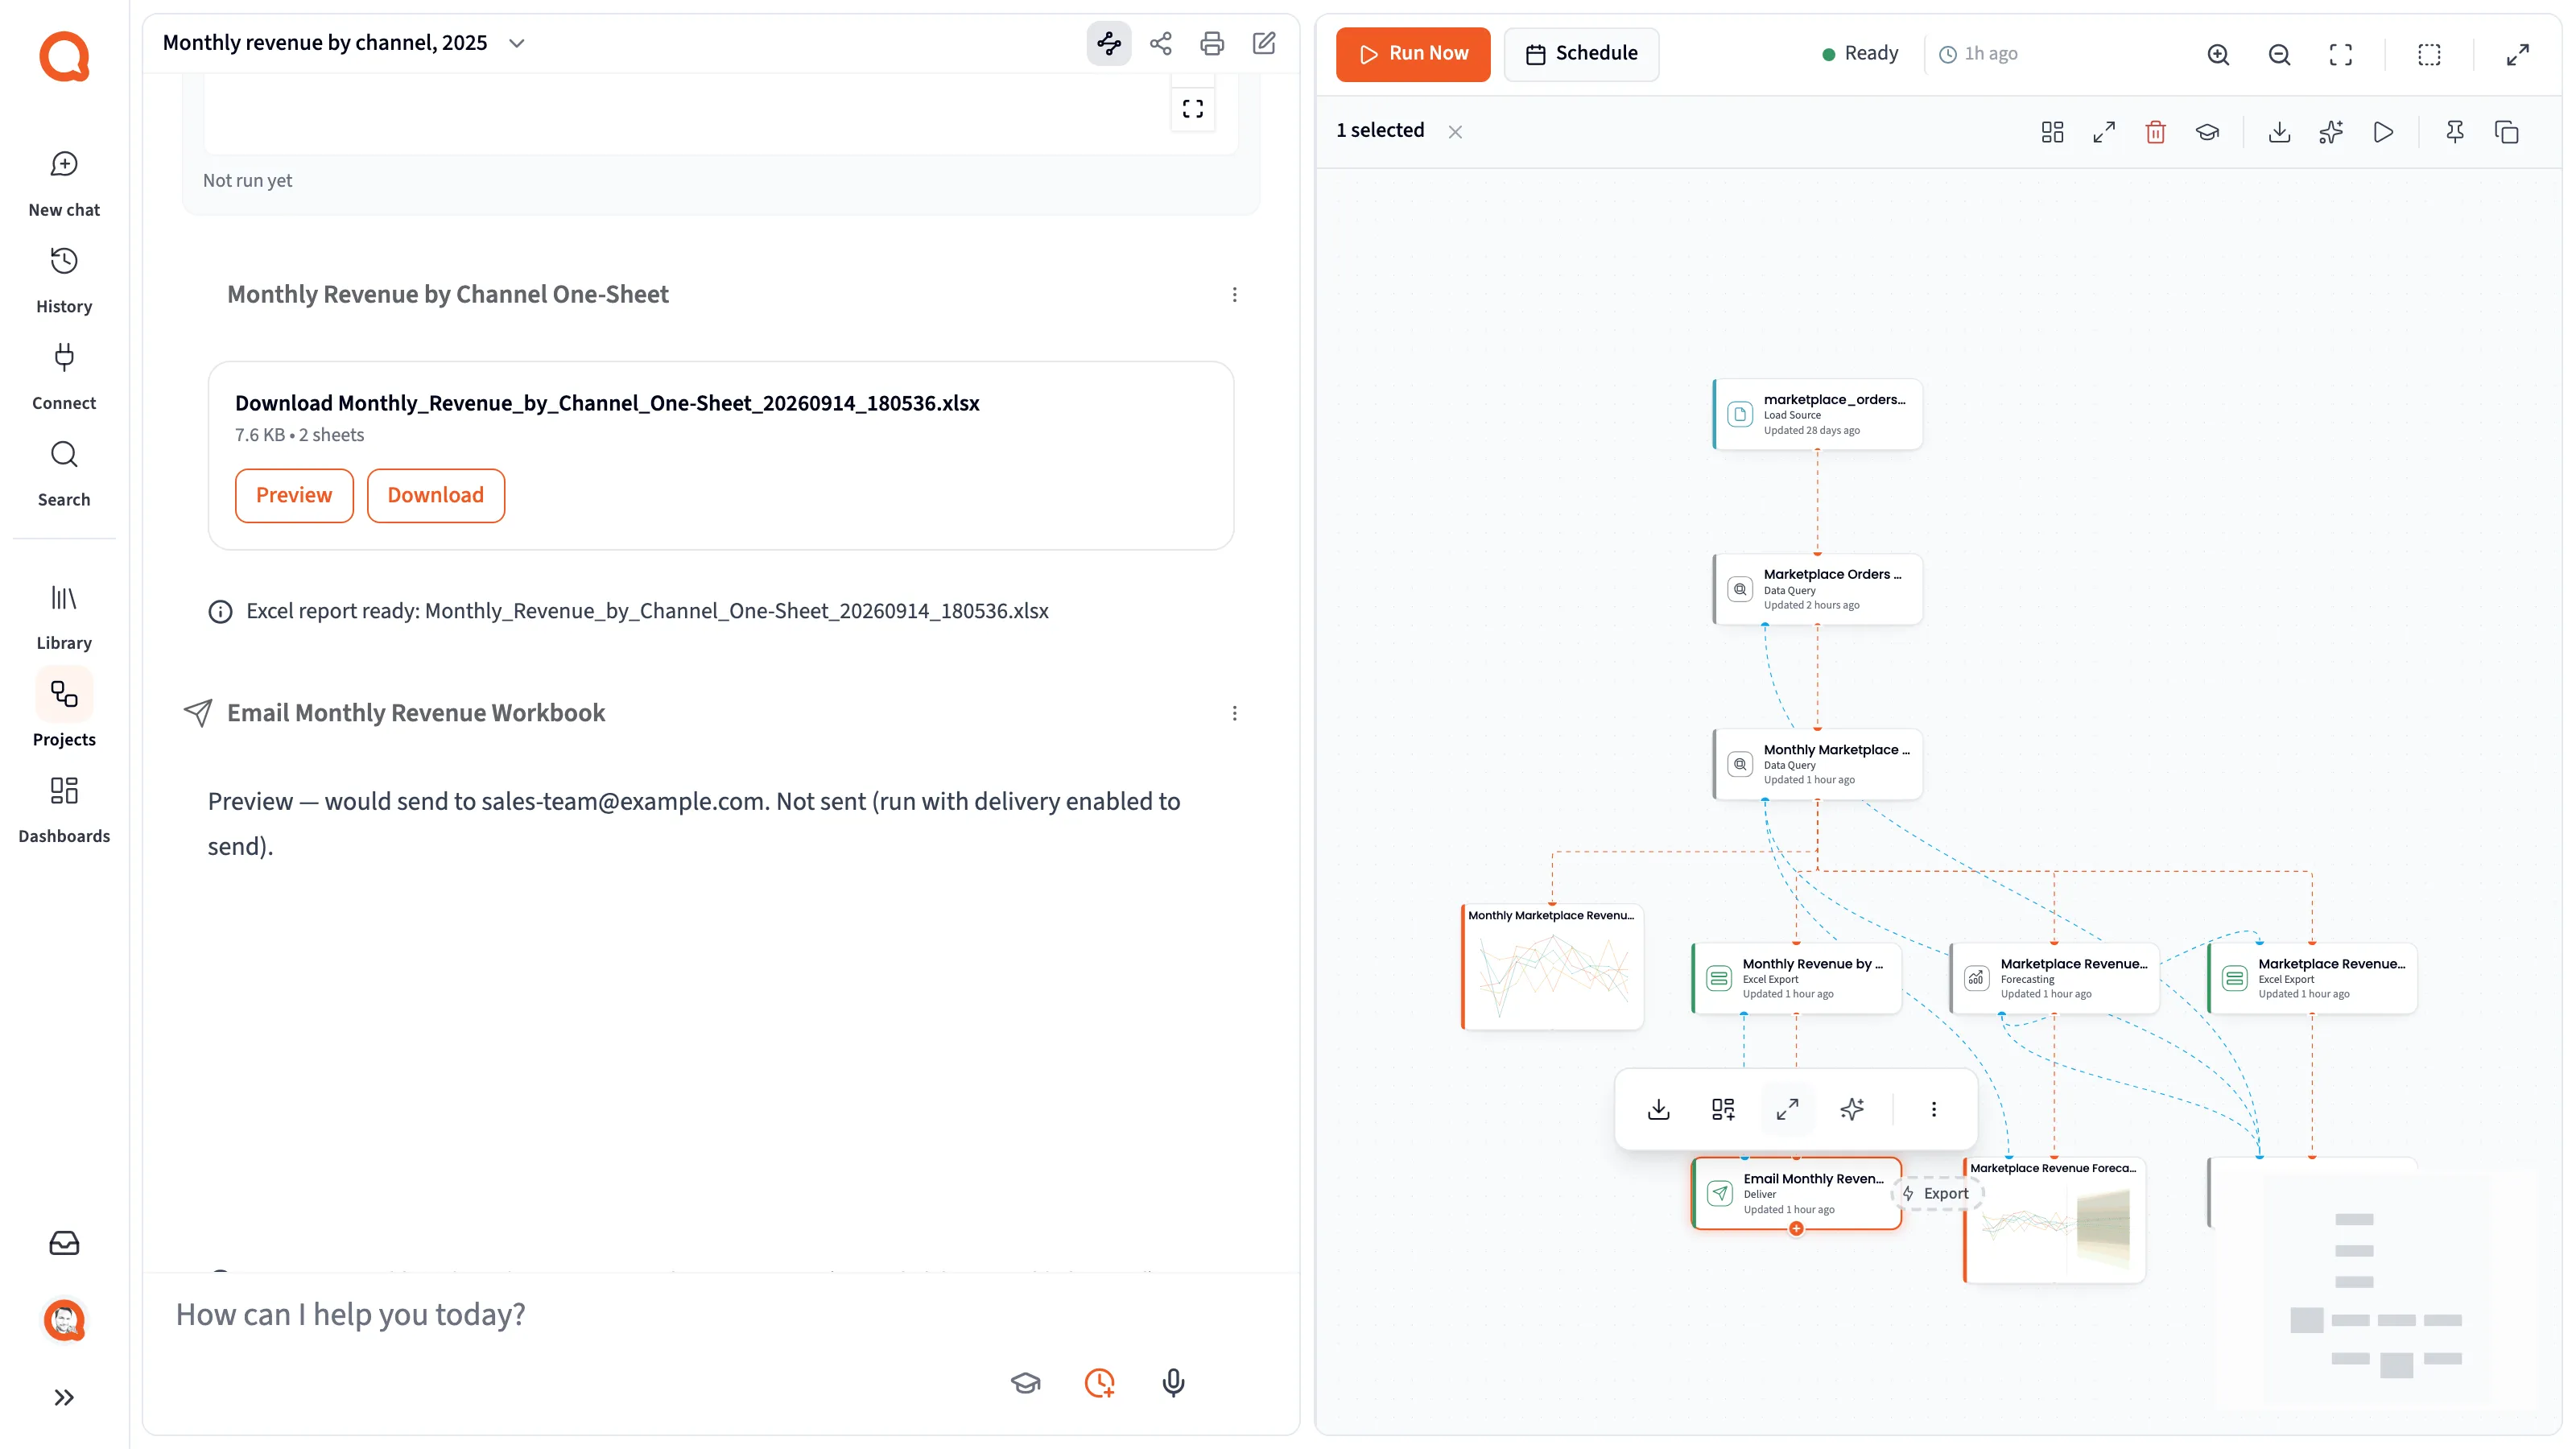Click the Export chip next to Deliver node

1937,1193
